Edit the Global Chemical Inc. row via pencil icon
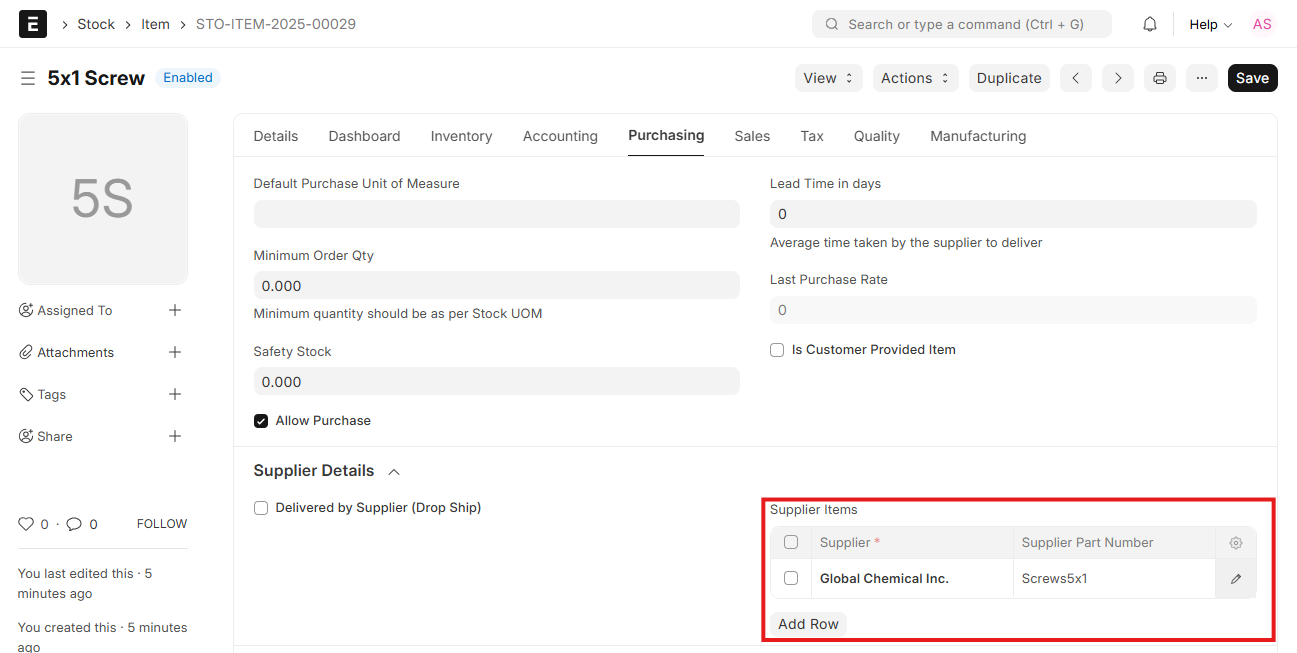The image size is (1297, 653). coord(1235,578)
